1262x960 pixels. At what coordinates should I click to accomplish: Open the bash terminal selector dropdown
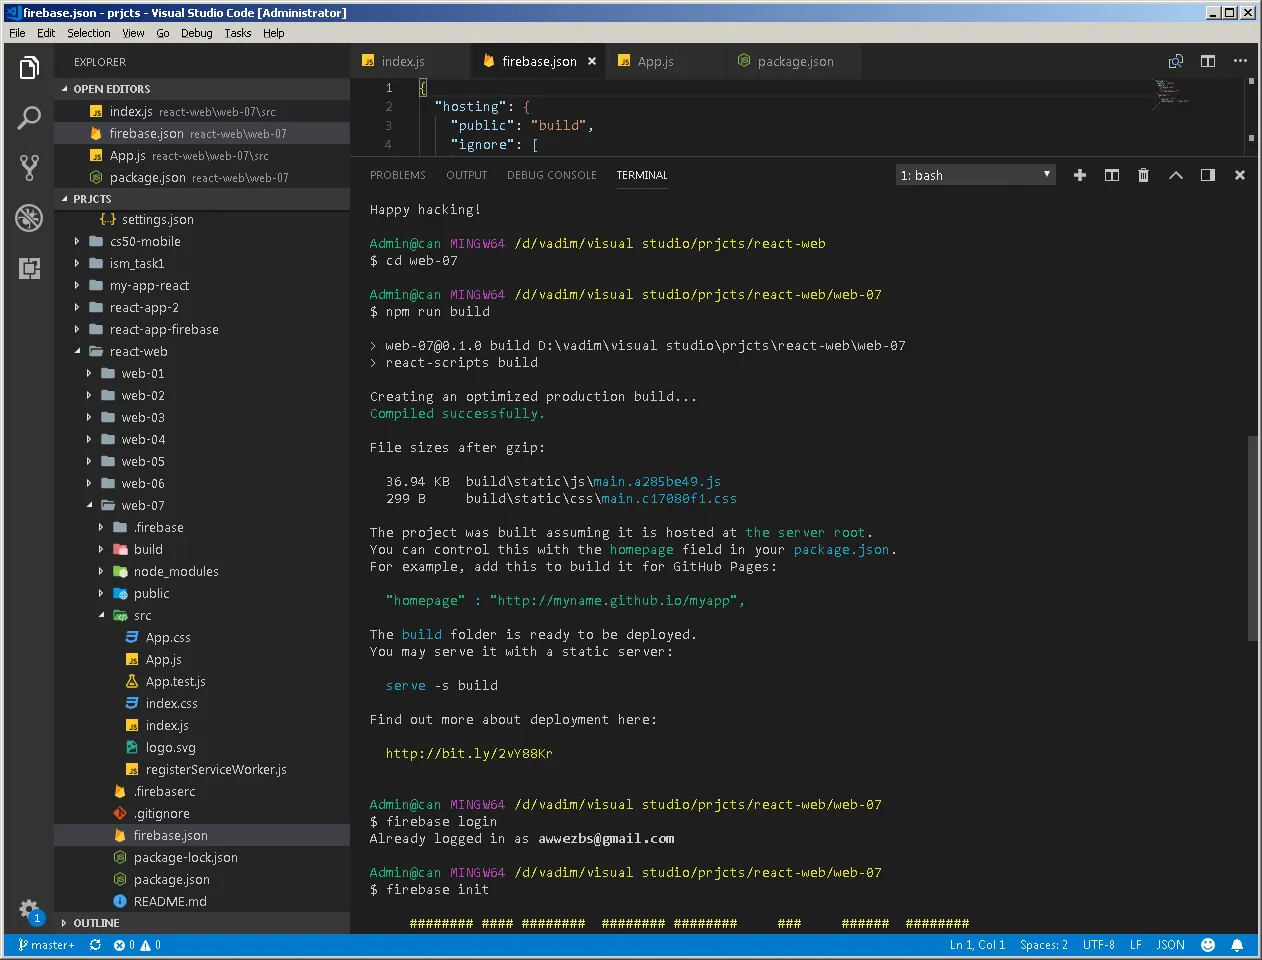click(x=975, y=175)
